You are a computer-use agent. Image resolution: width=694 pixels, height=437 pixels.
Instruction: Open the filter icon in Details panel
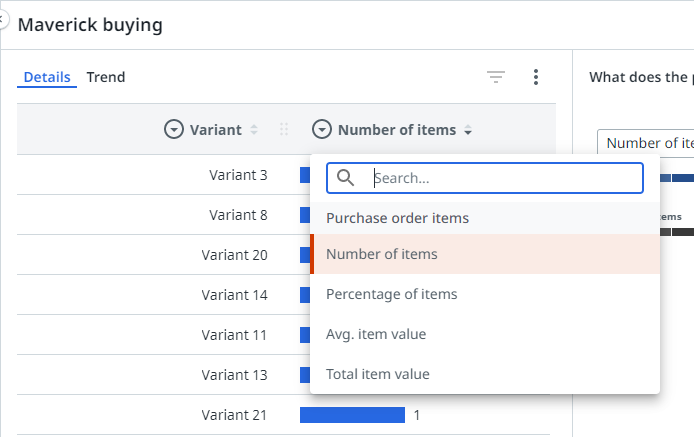(496, 77)
